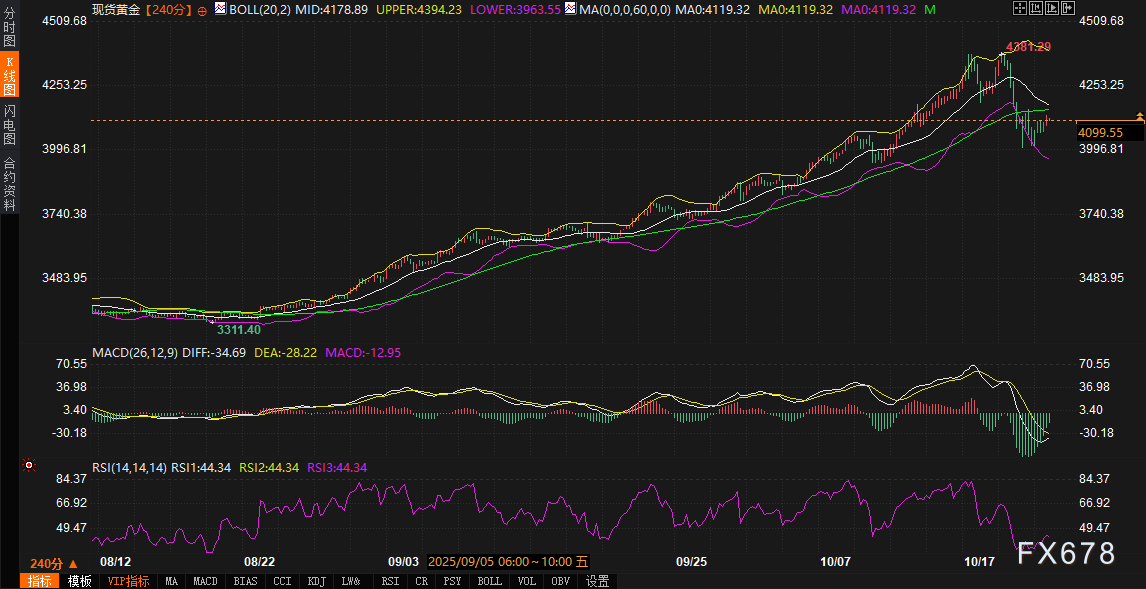Click the orange circle icon beside 240分
1146x589 pixels.
click(x=203, y=9)
